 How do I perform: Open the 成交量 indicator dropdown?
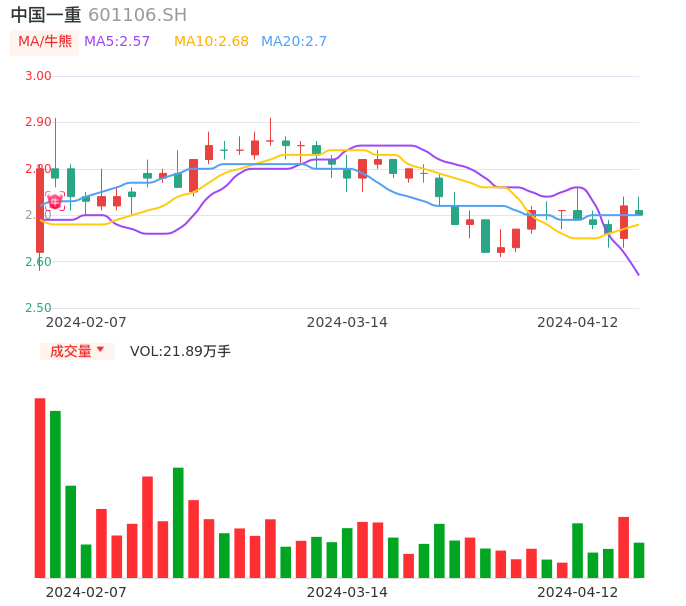click(77, 351)
